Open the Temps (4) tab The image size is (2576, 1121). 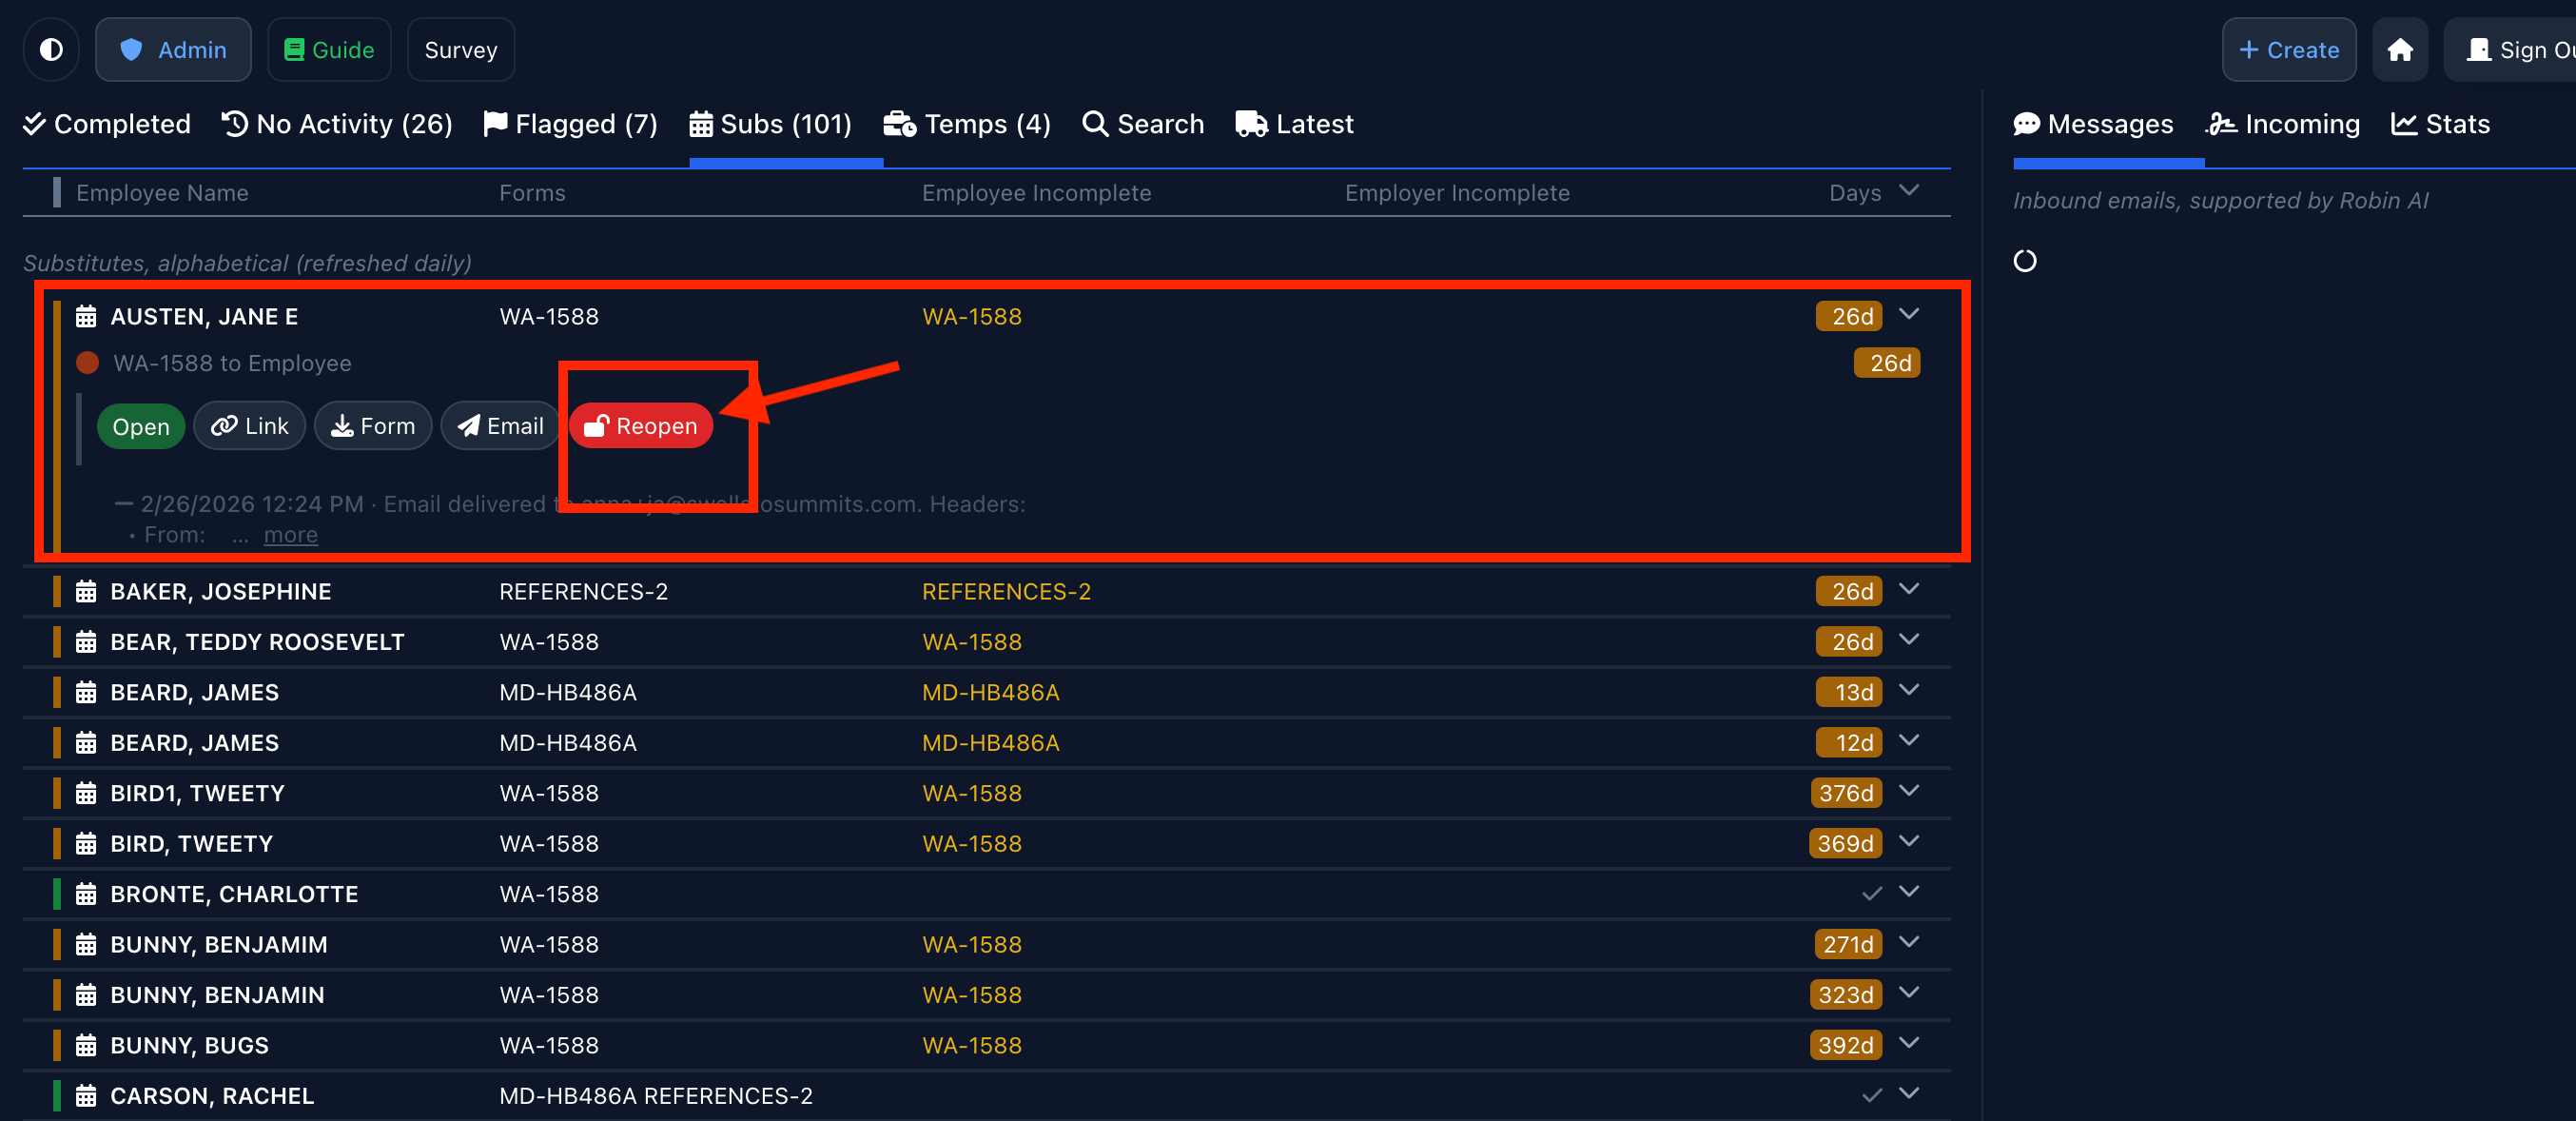click(967, 124)
